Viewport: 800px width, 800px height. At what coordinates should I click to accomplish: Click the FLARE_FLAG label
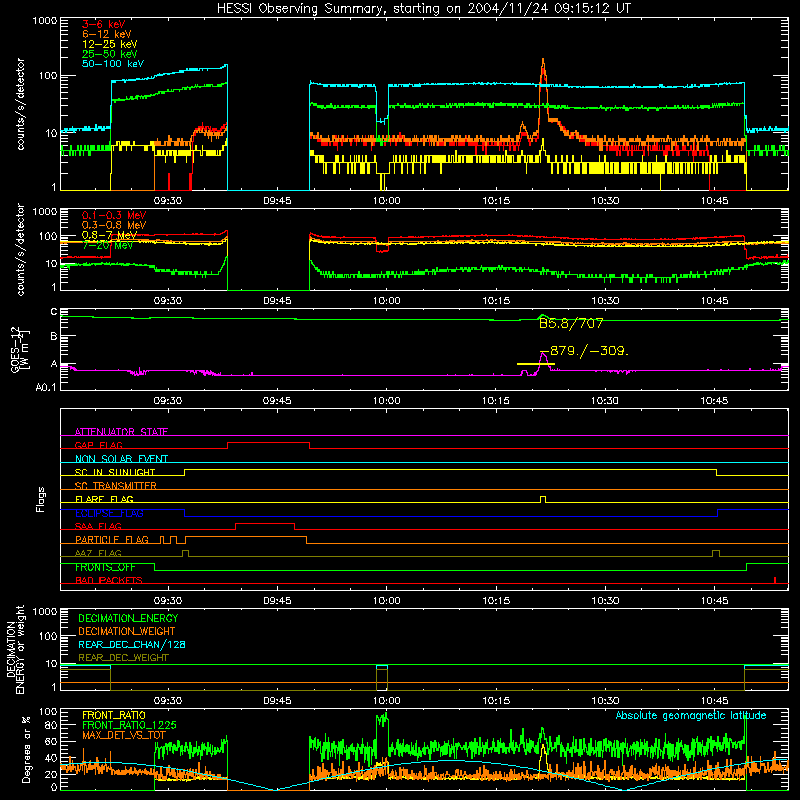click(104, 499)
